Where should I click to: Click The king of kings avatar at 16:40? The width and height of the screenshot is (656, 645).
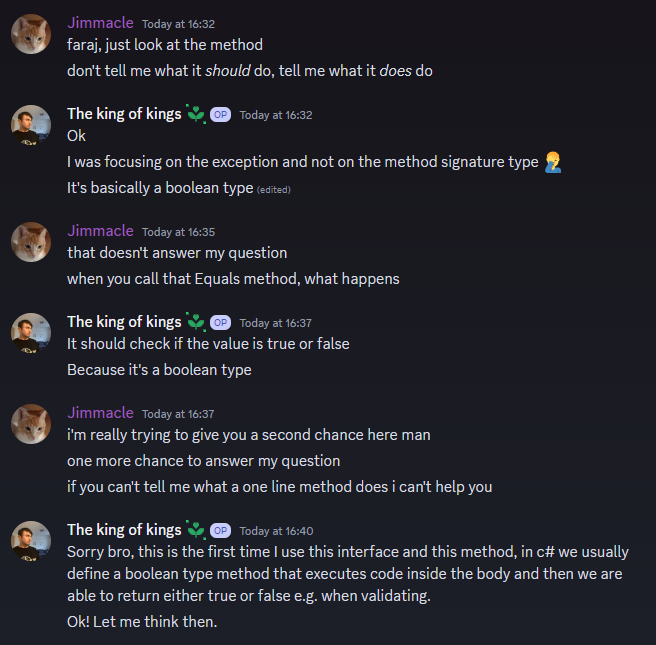pos(31,540)
